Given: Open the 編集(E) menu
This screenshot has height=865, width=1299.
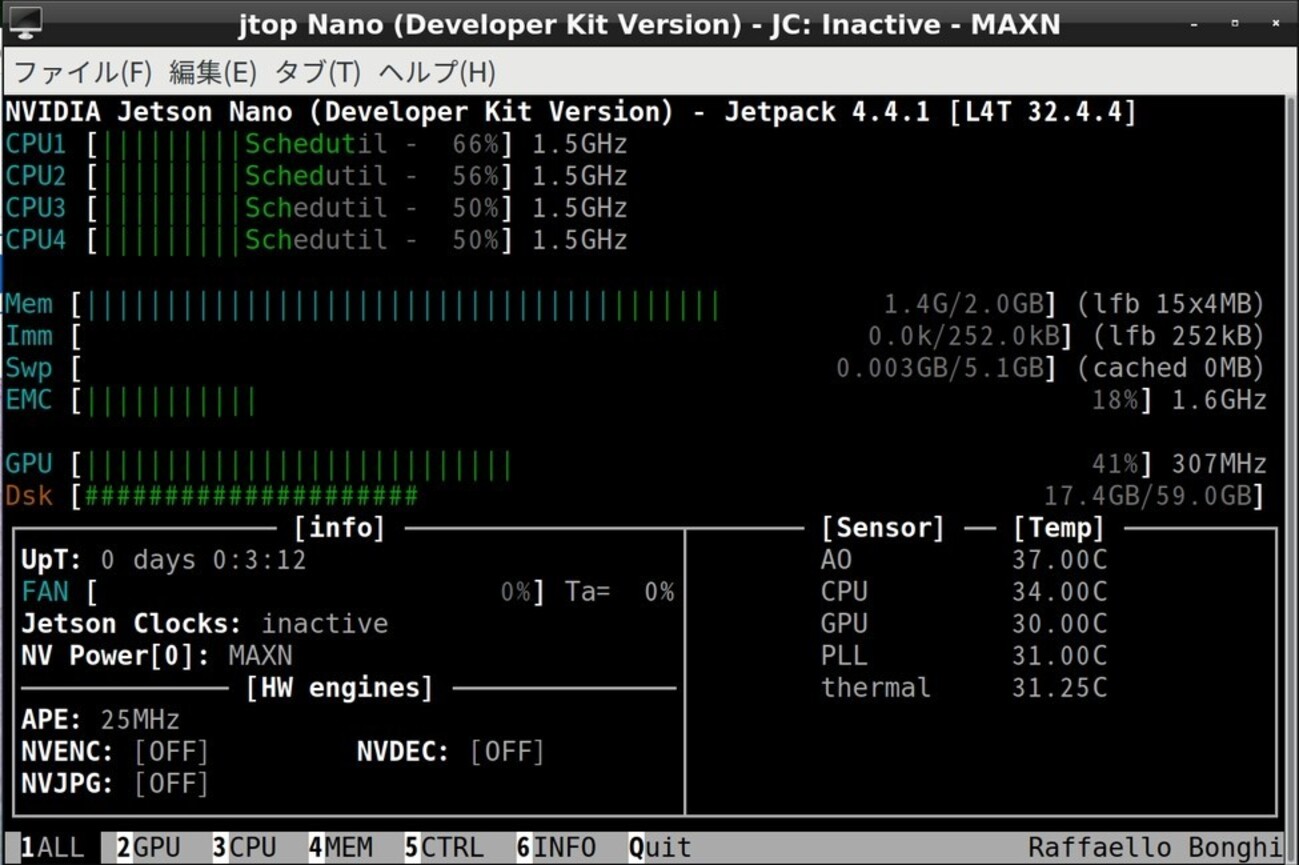Looking at the screenshot, I should 212,72.
